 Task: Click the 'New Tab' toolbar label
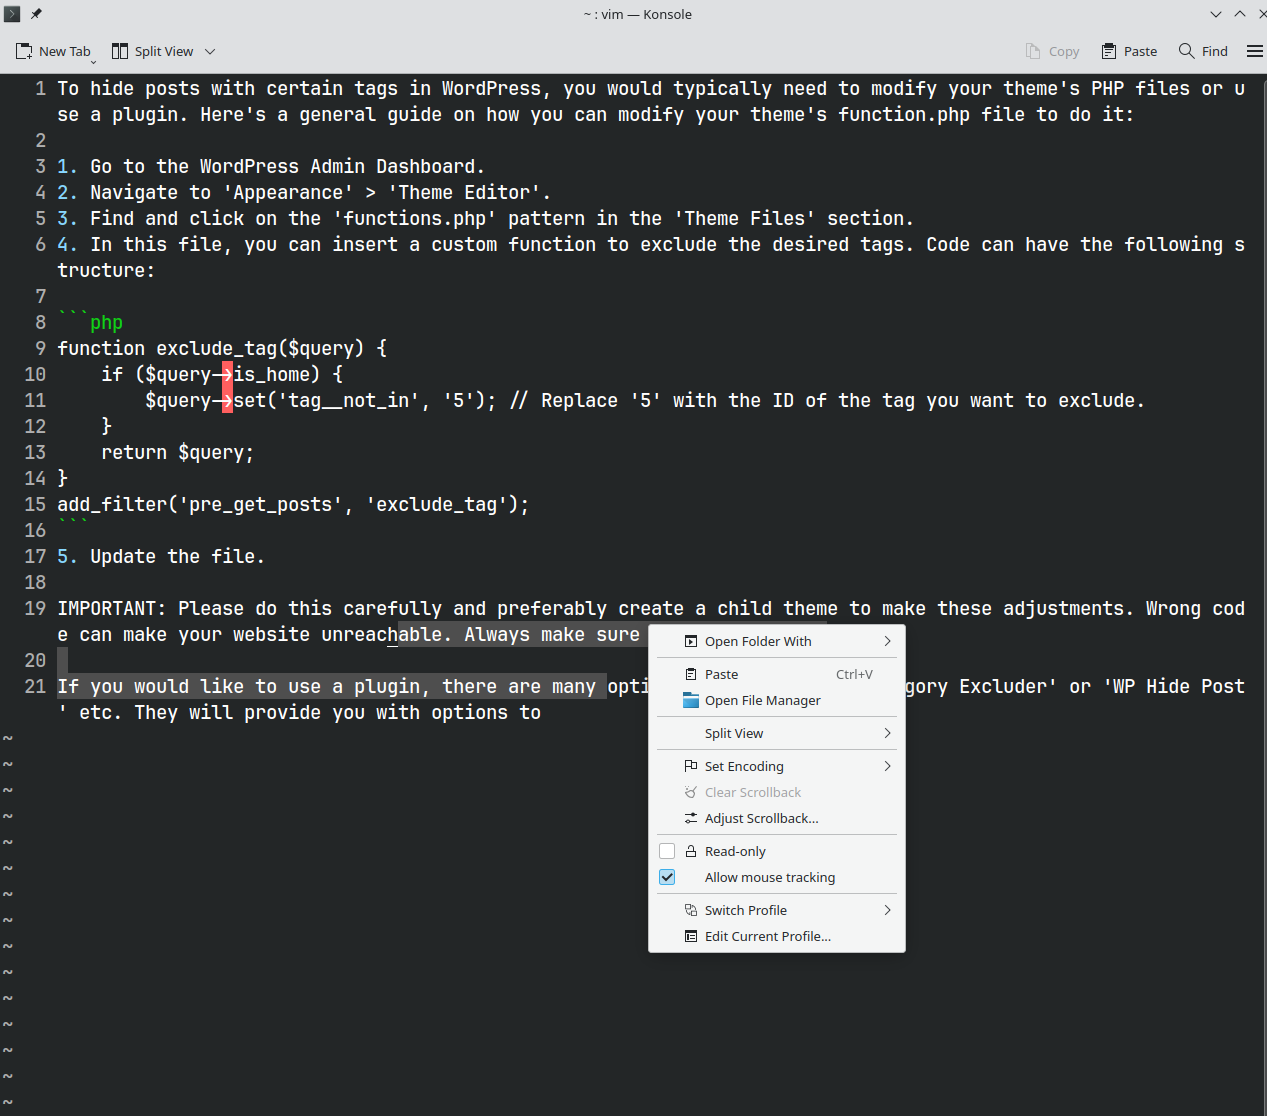tap(65, 51)
